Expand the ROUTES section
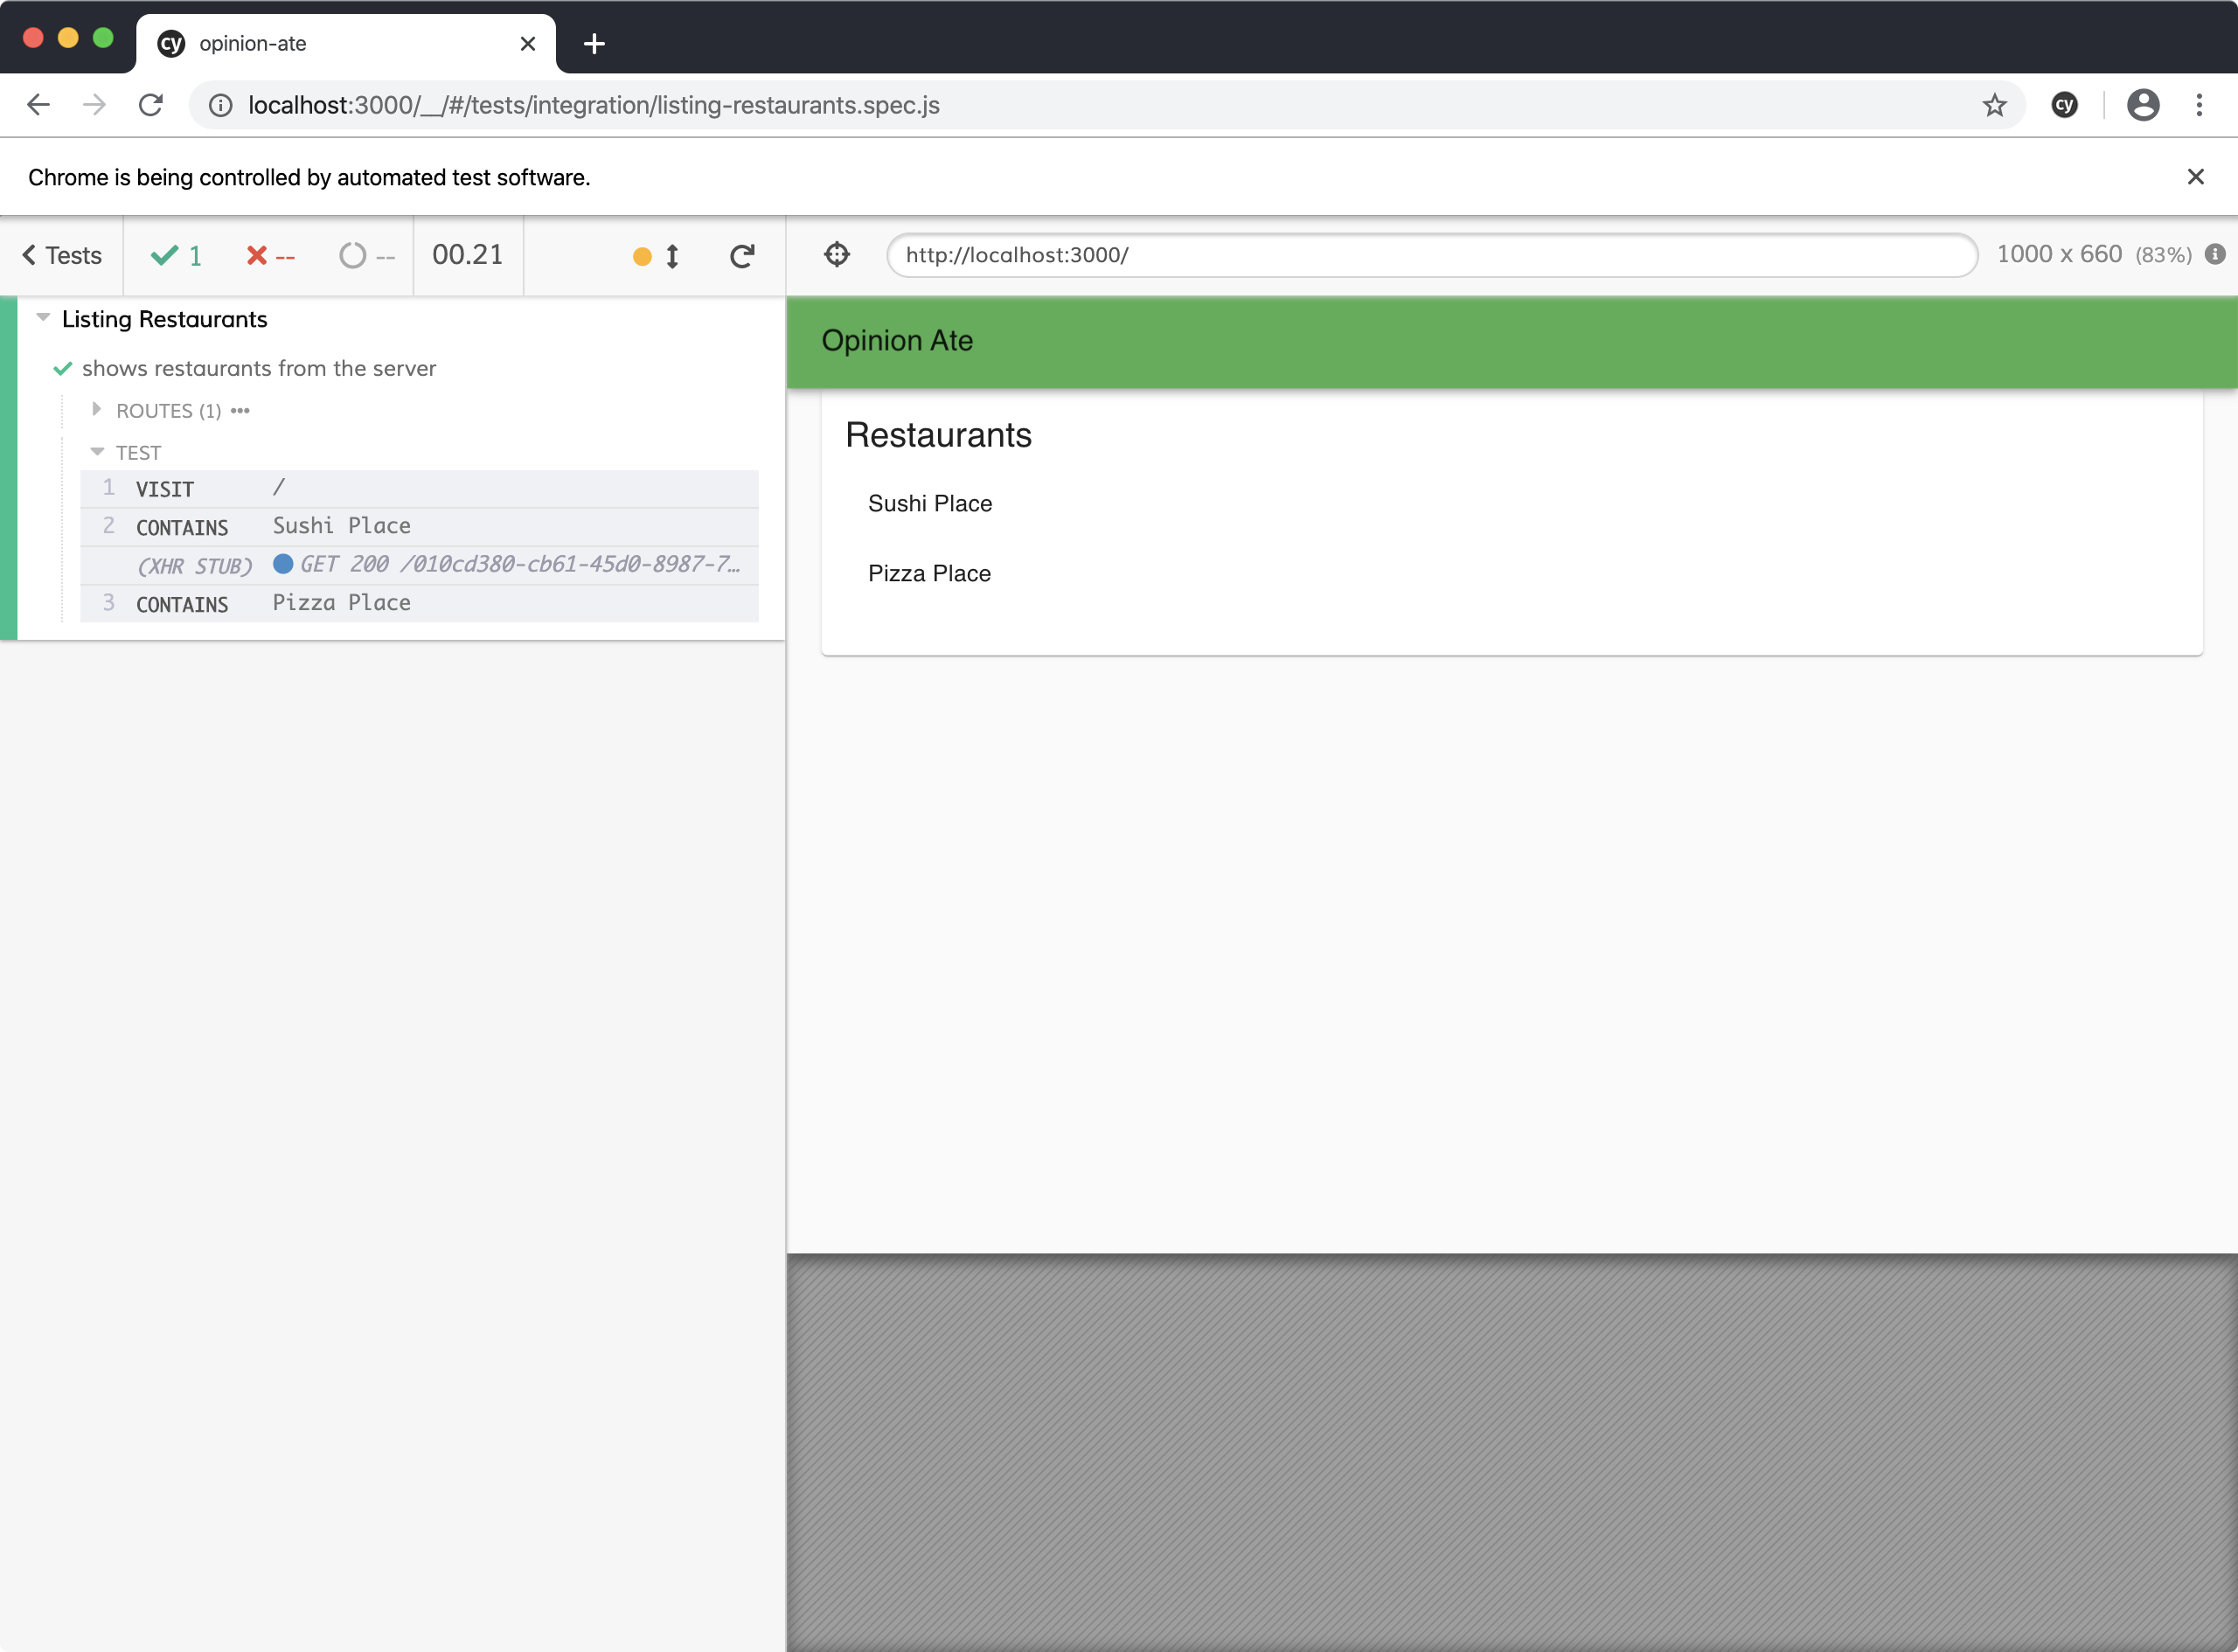2238x1652 pixels. pos(97,409)
